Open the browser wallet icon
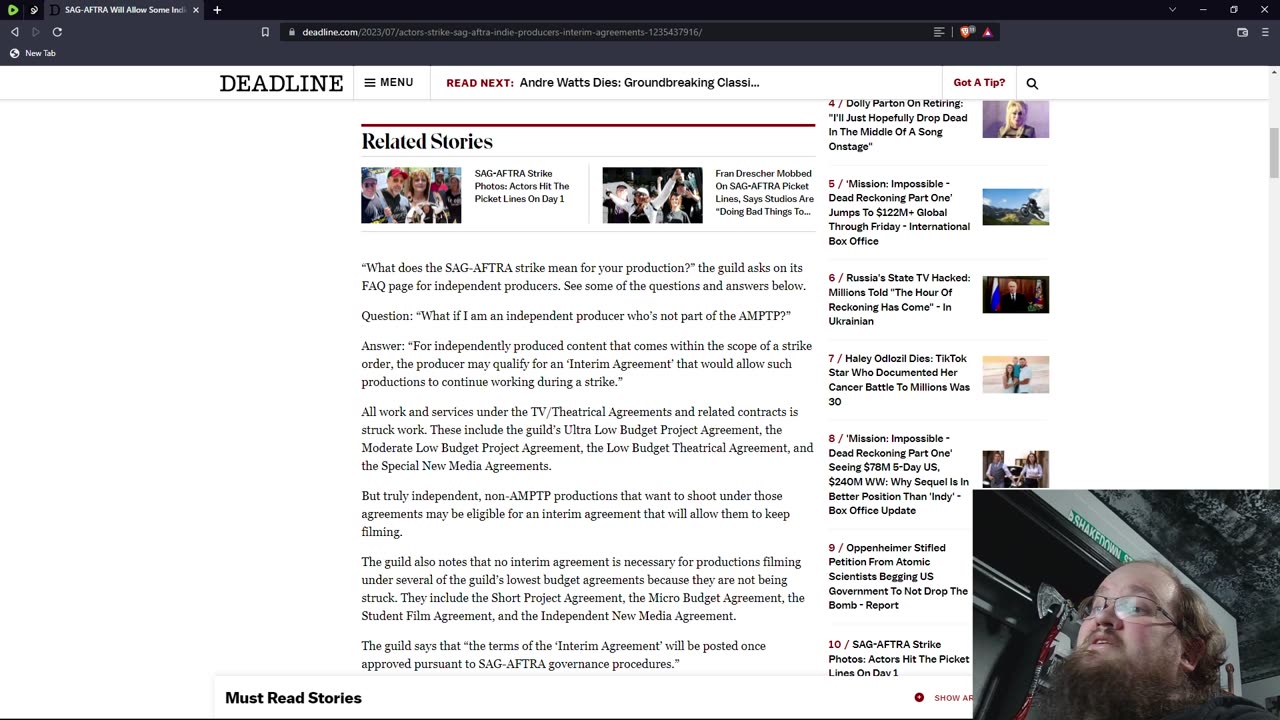The image size is (1280, 720). 1242,32
